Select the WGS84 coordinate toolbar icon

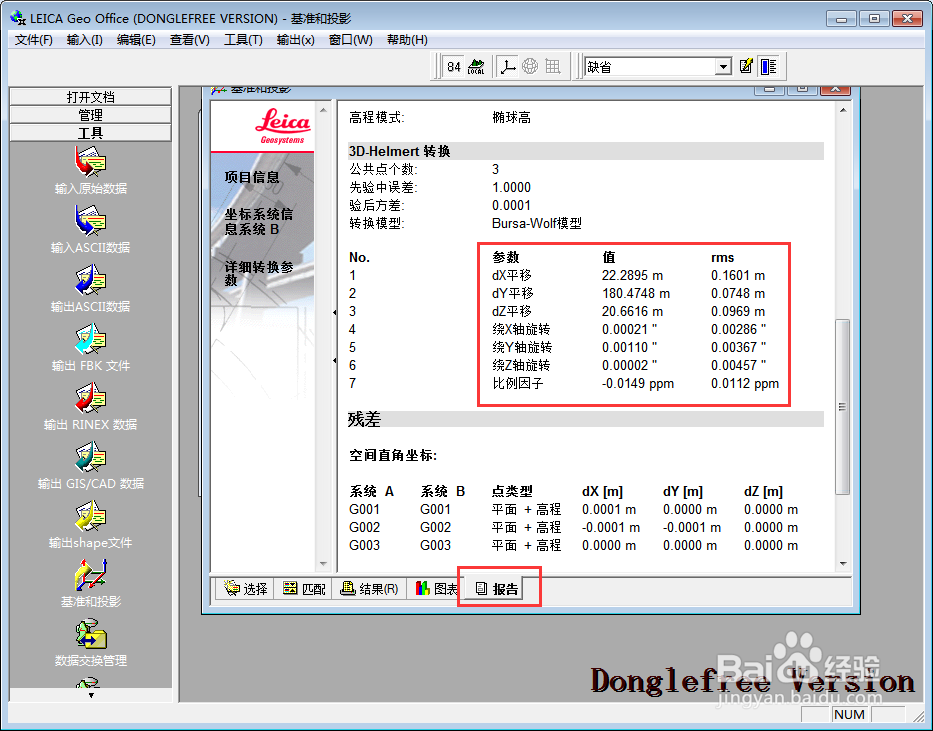(454, 67)
